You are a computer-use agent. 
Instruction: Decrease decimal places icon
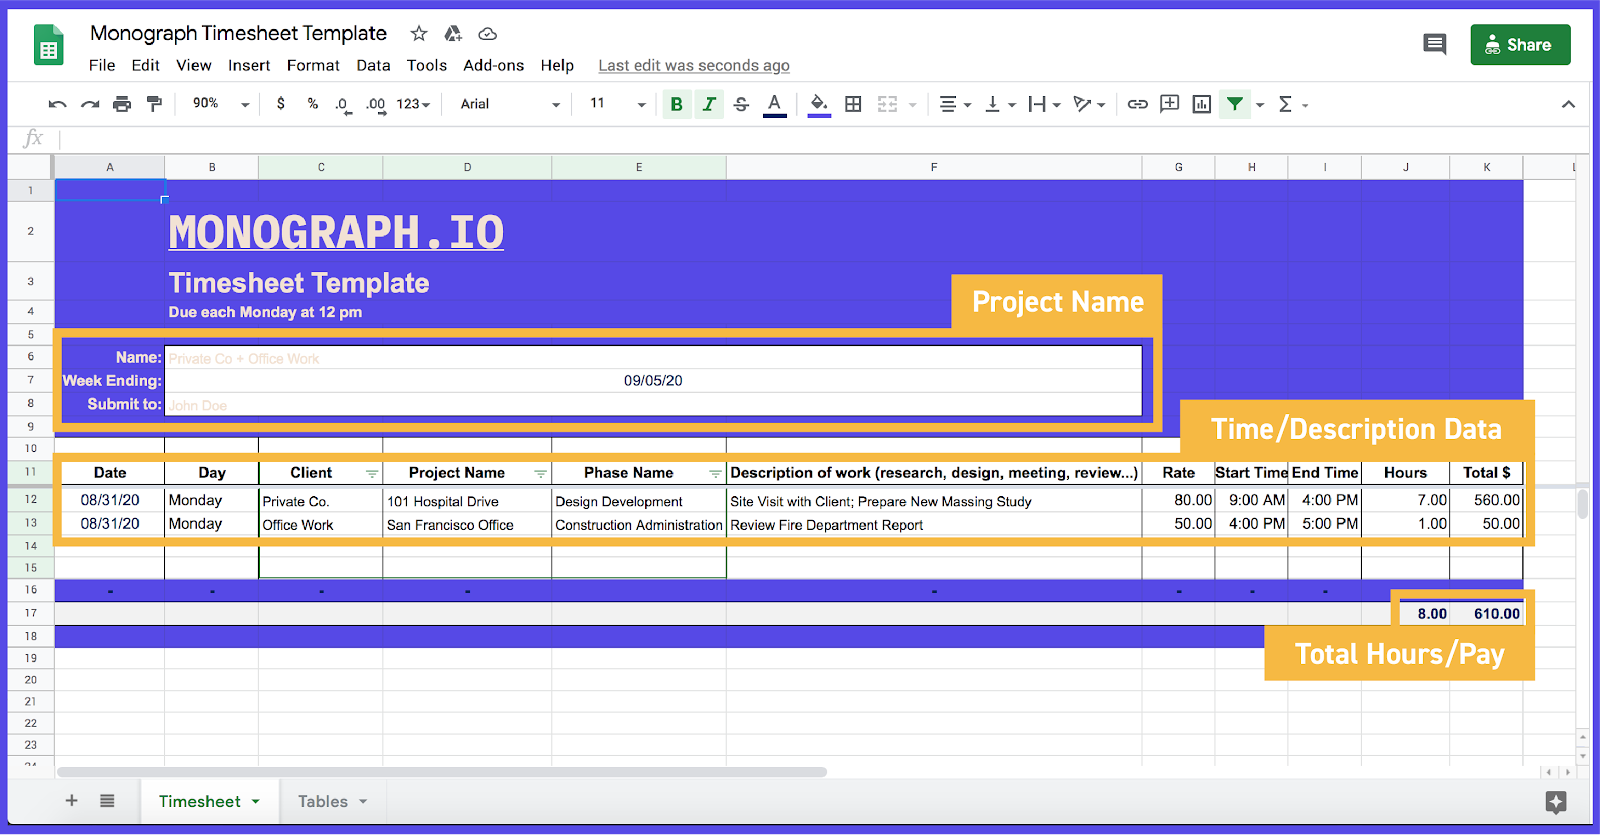(343, 105)
